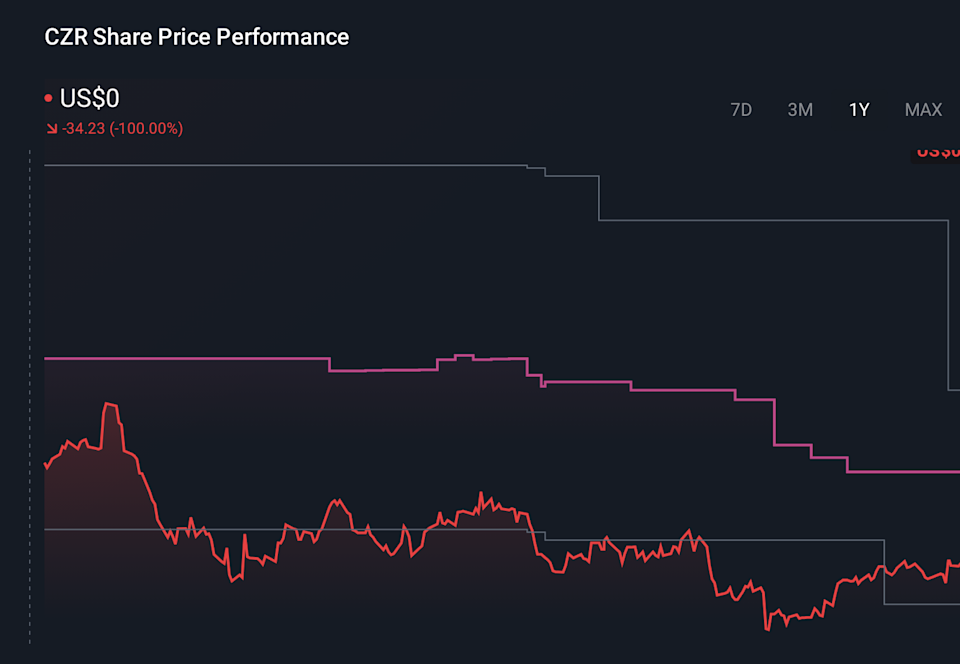The width and height of the screenshot is (960, 664).
Task: Click the left starting point of the red line
Action: click(x=46, y=467)
